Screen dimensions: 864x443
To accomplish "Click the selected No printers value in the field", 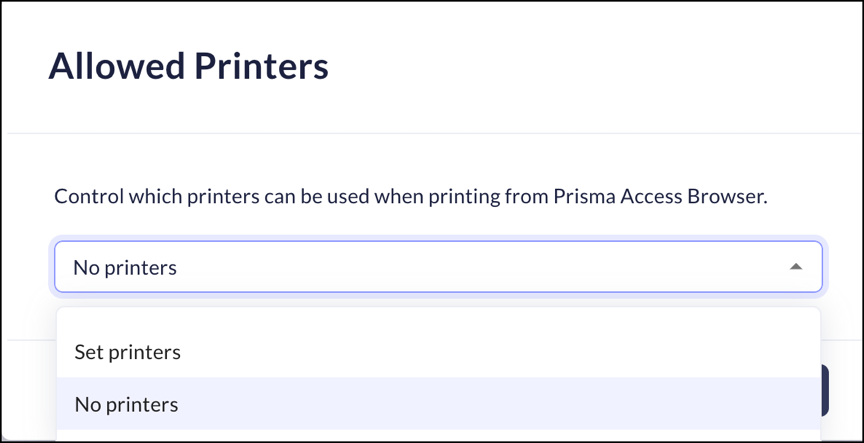I will pyautogui.click(x=125, y=267).
